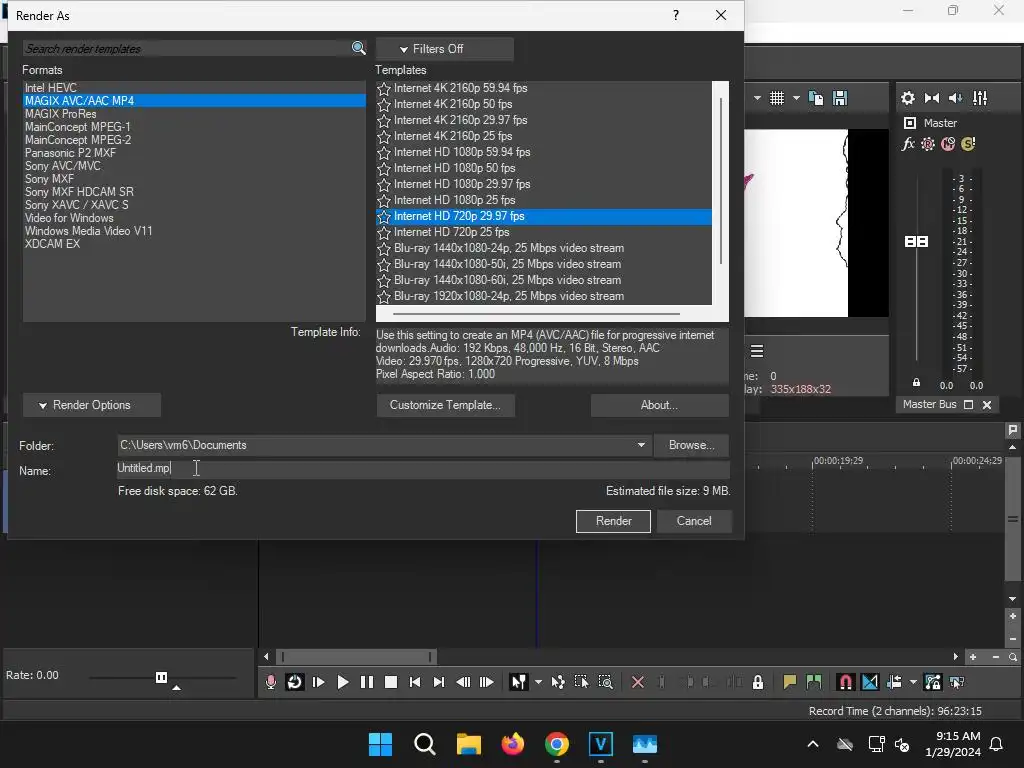The image size is (1024, 768).
Task: Insert marker with yellow flag icon
Action: coord(790,682)
